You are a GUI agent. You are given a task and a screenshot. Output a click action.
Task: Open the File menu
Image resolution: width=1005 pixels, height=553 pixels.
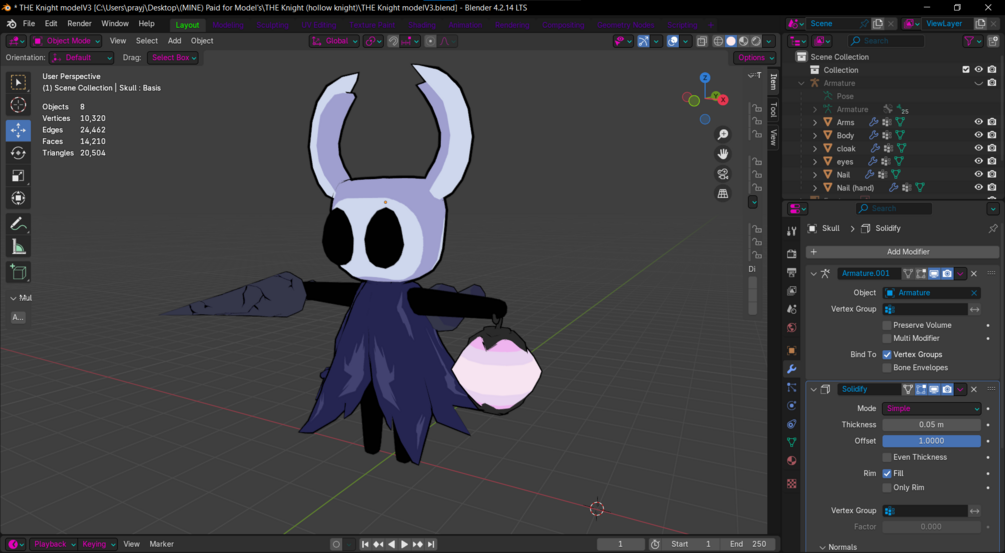[29, 24]
